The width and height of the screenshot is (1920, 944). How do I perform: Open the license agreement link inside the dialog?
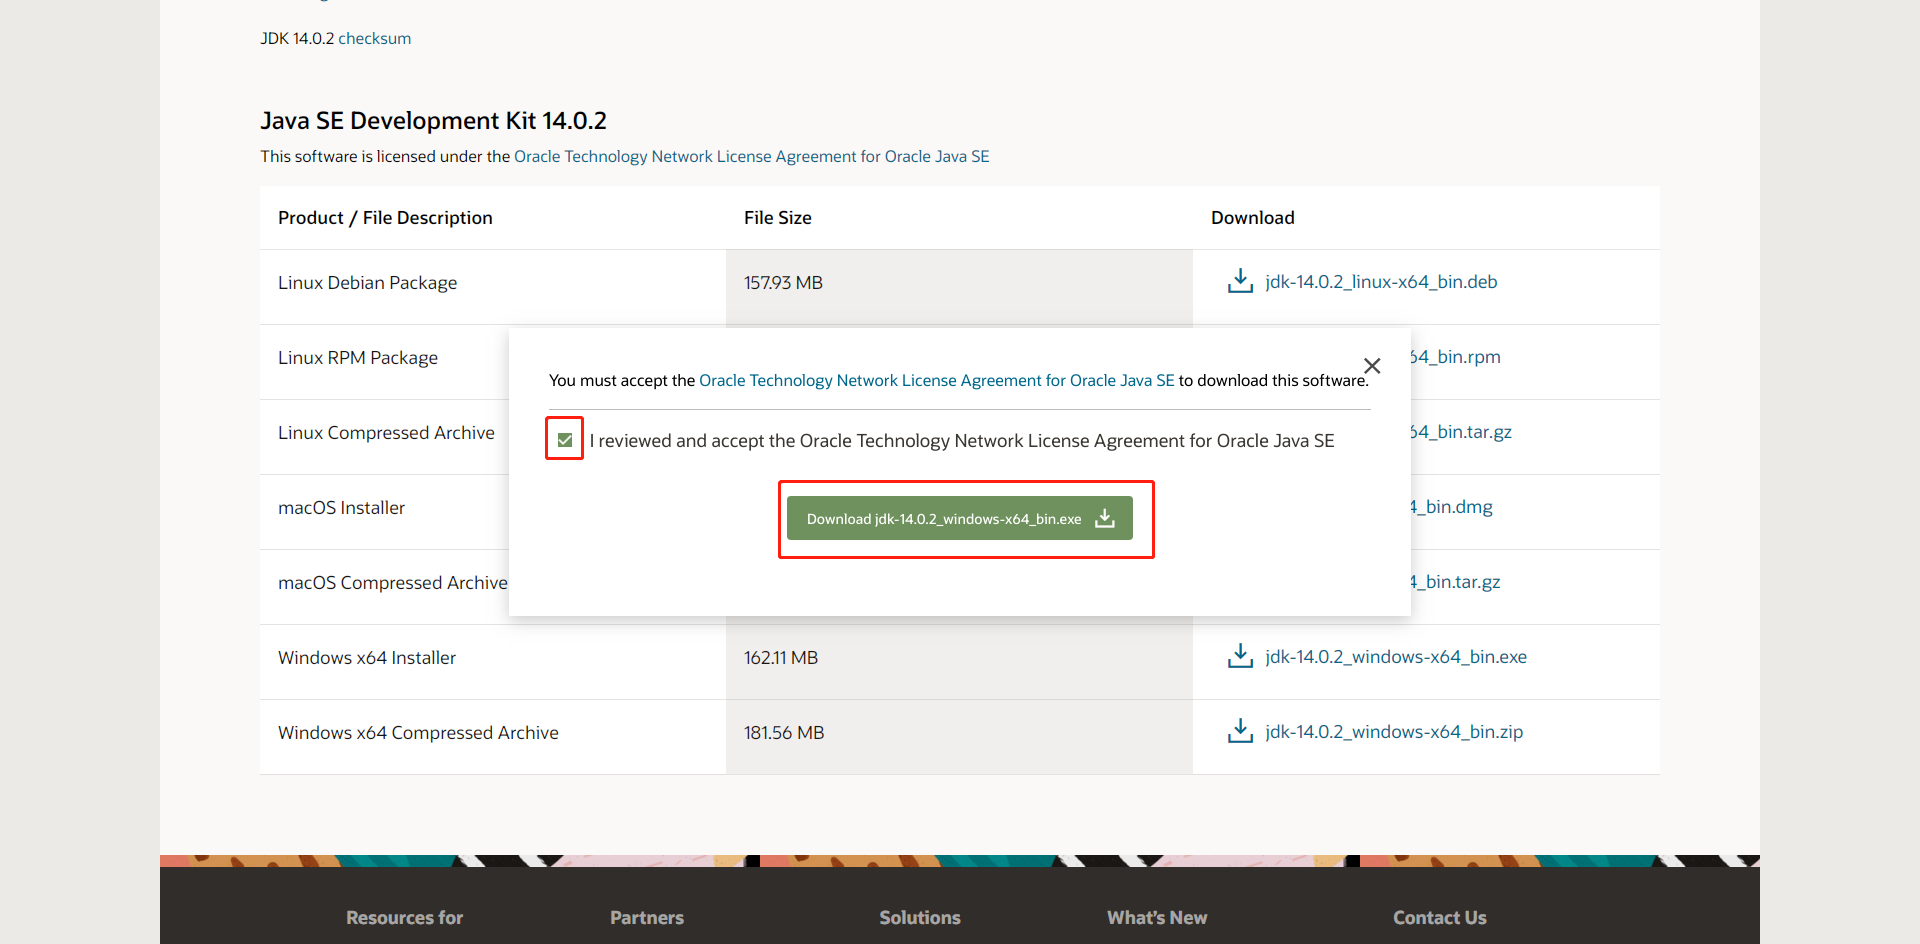(937, 380)
